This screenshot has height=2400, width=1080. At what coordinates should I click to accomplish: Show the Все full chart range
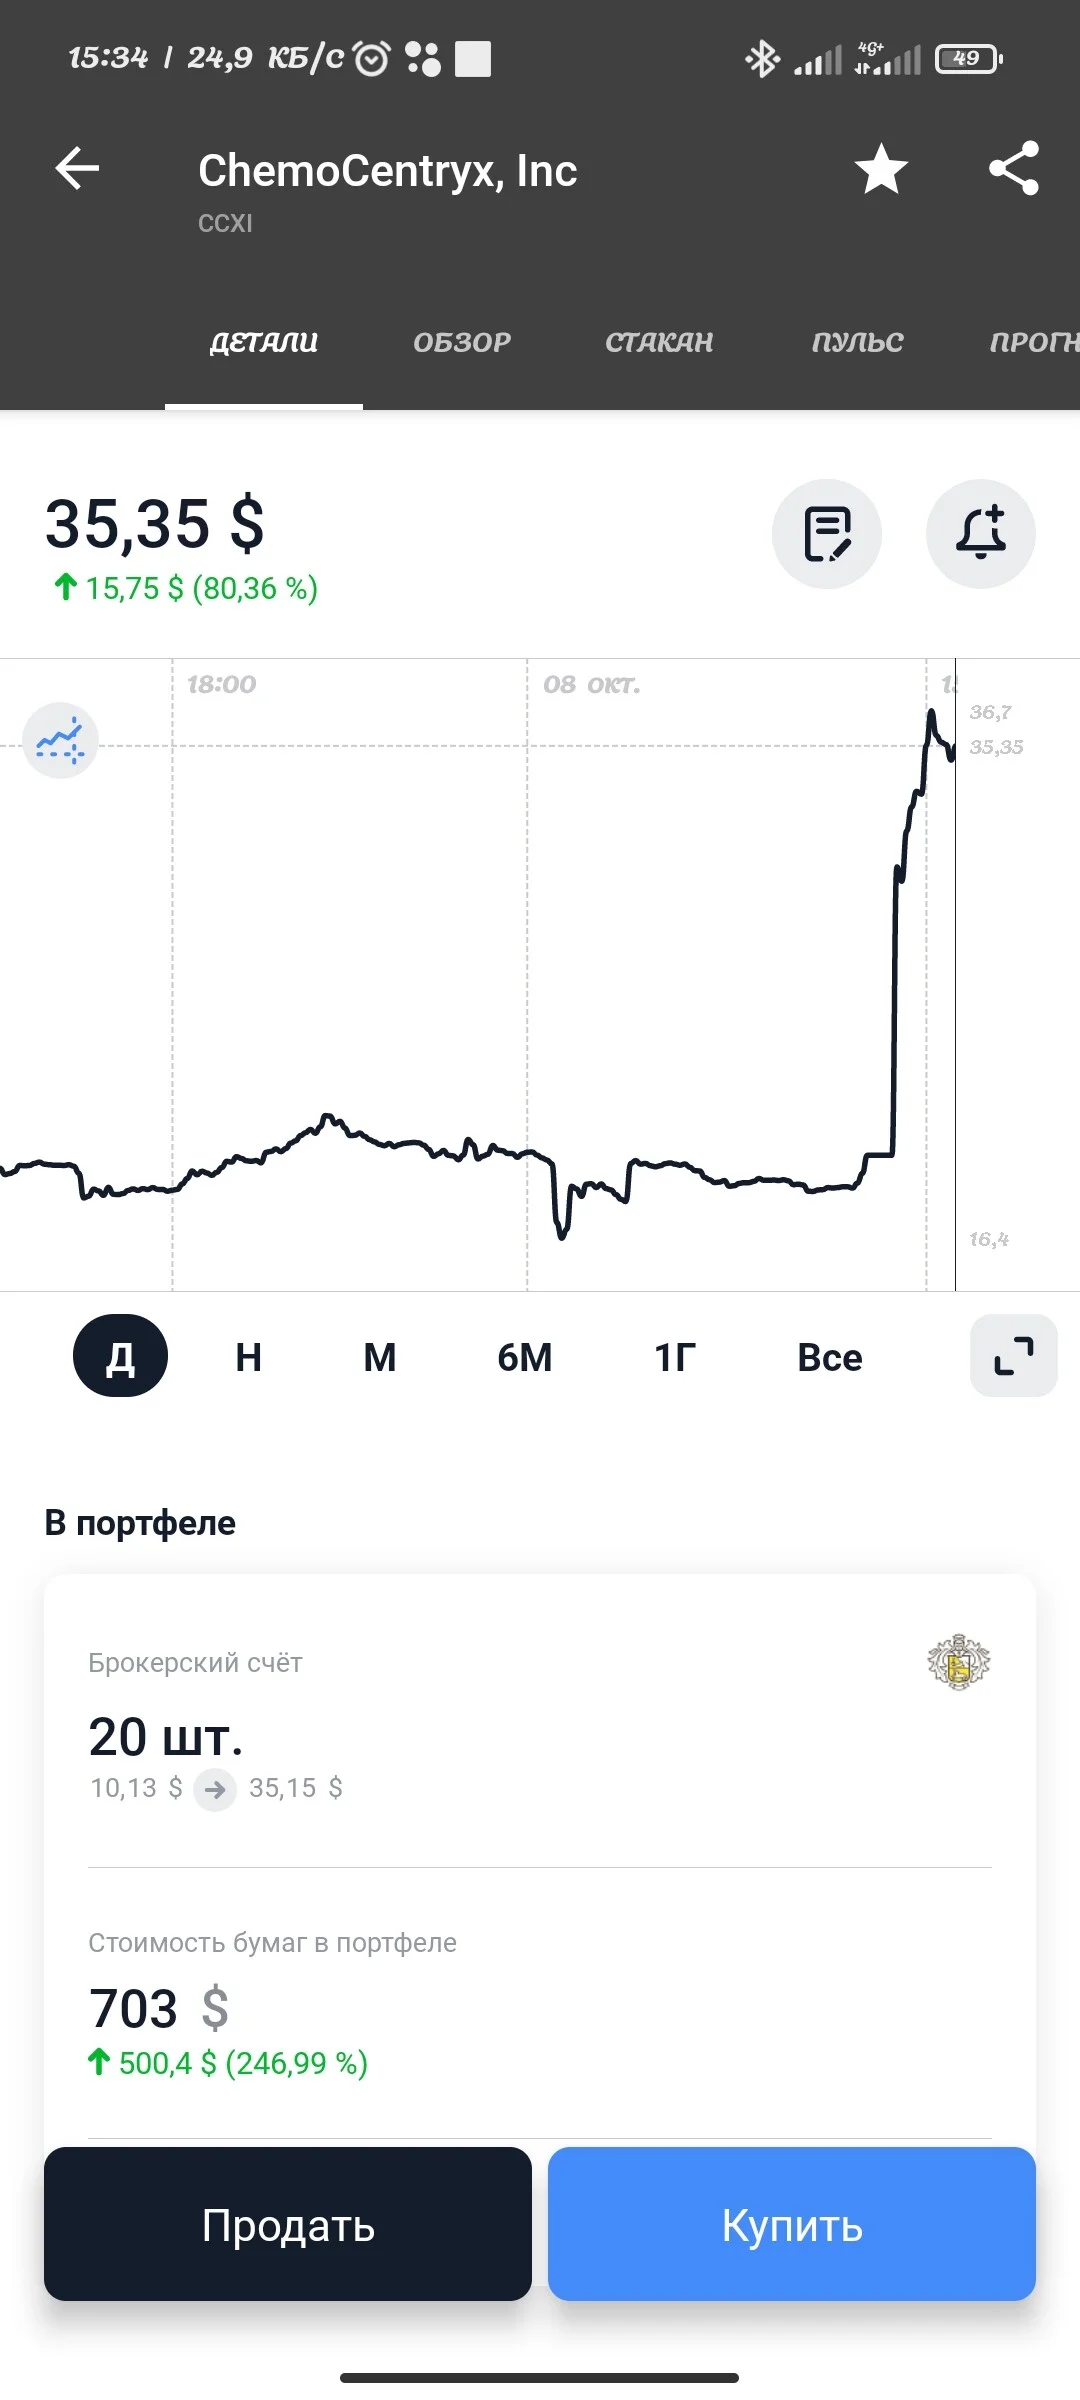(829, 1357)
